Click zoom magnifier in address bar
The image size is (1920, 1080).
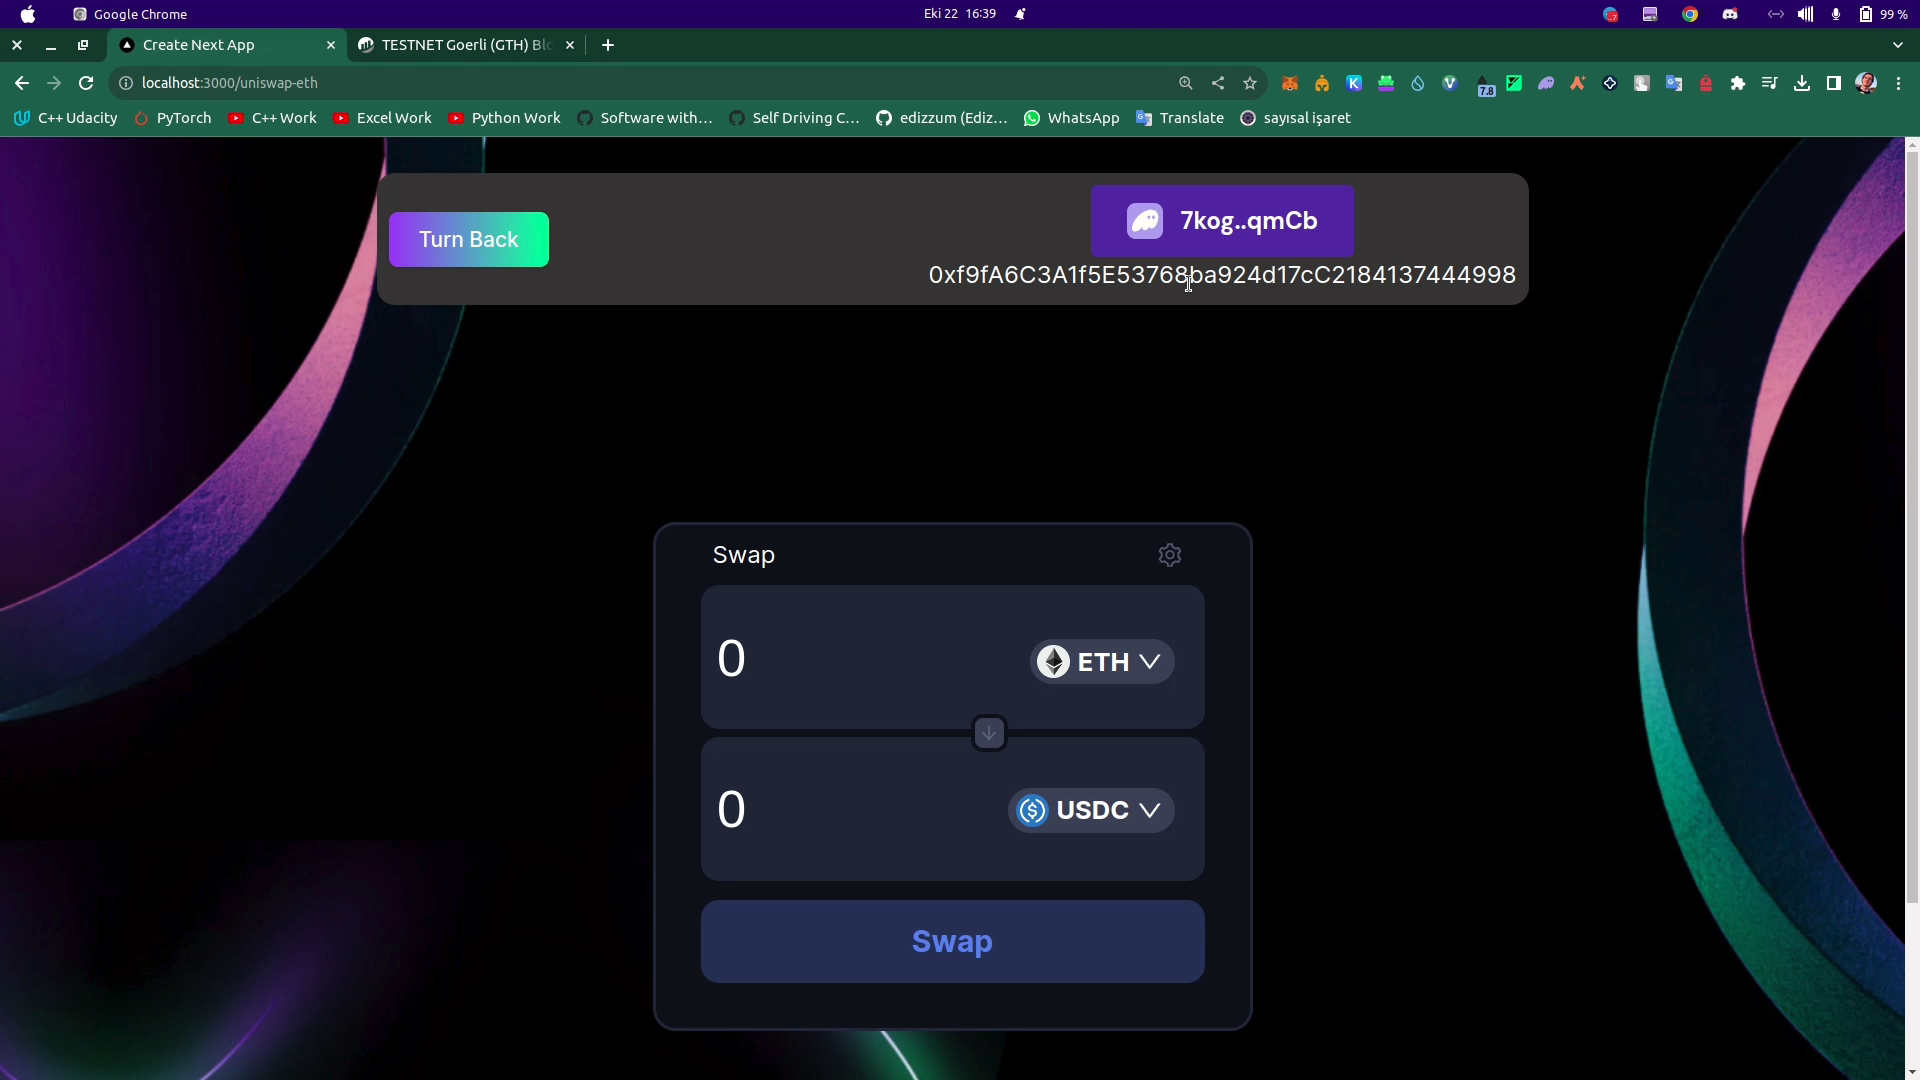[1186, 84]
